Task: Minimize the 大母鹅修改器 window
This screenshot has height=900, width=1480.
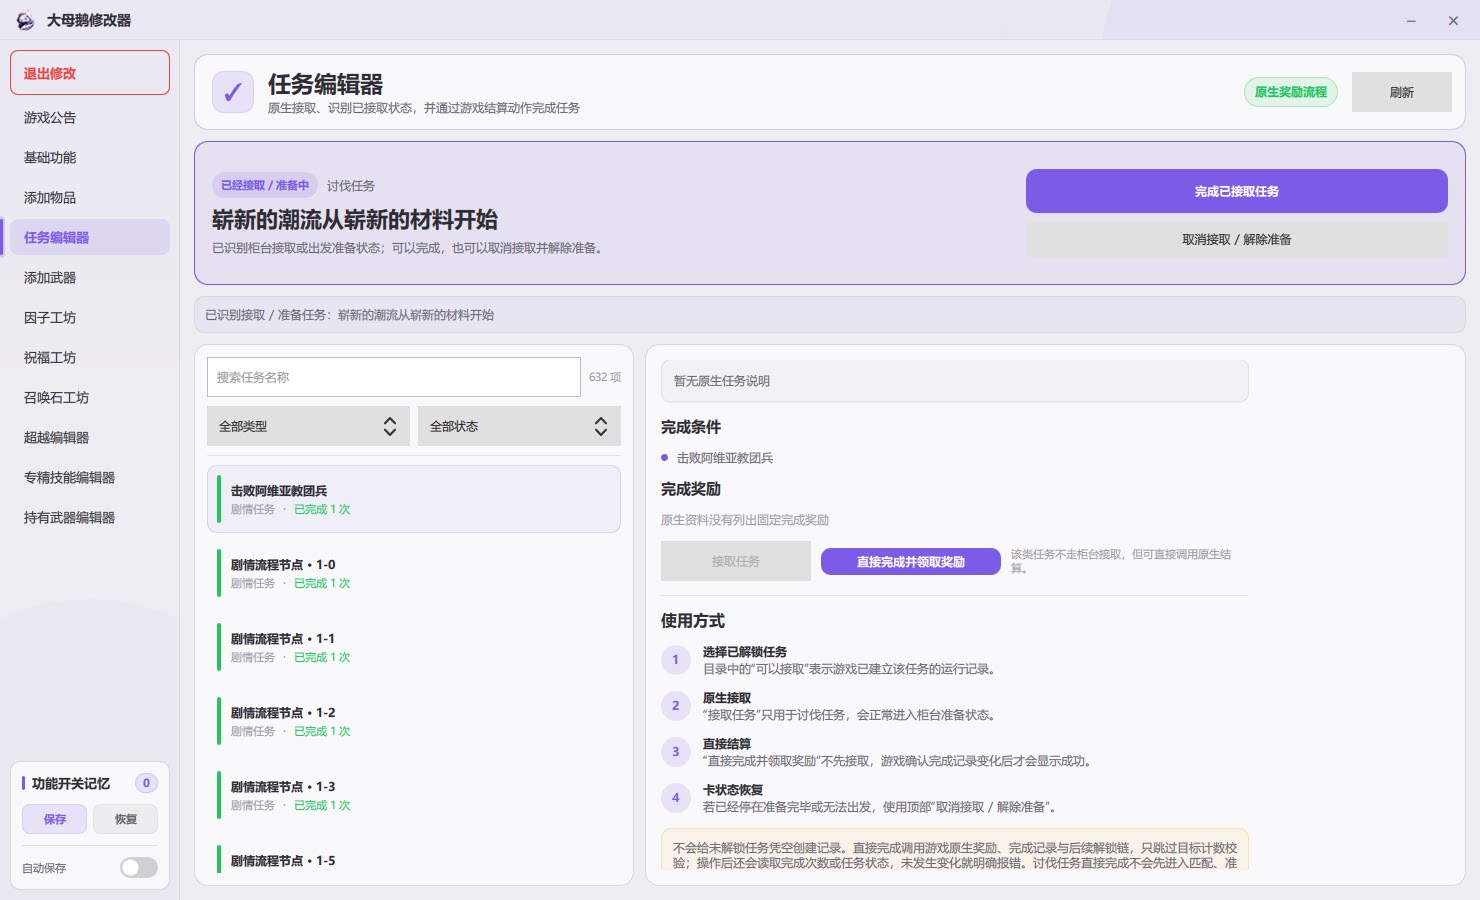Action: point(1411,20)
